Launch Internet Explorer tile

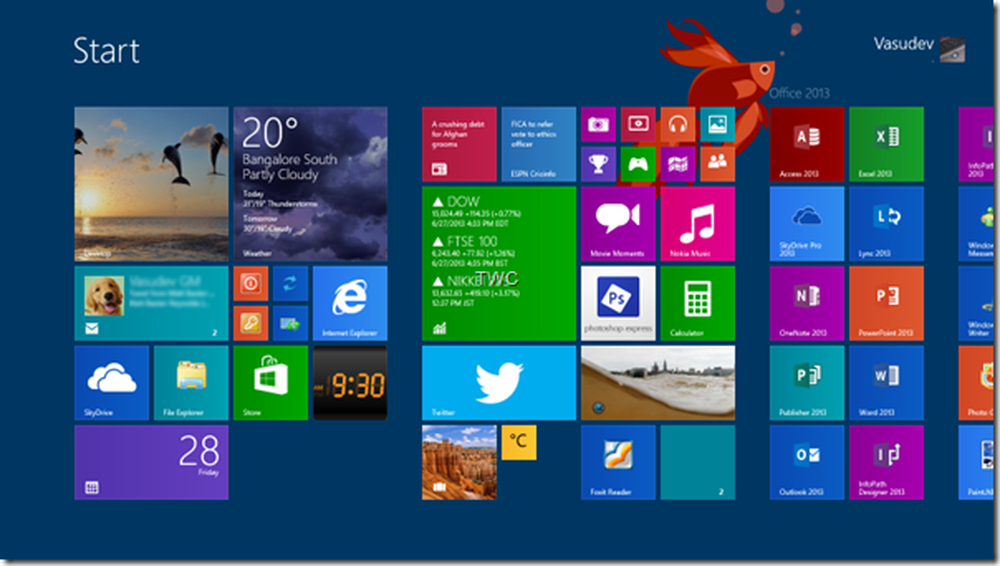click(x=349, y=303)
